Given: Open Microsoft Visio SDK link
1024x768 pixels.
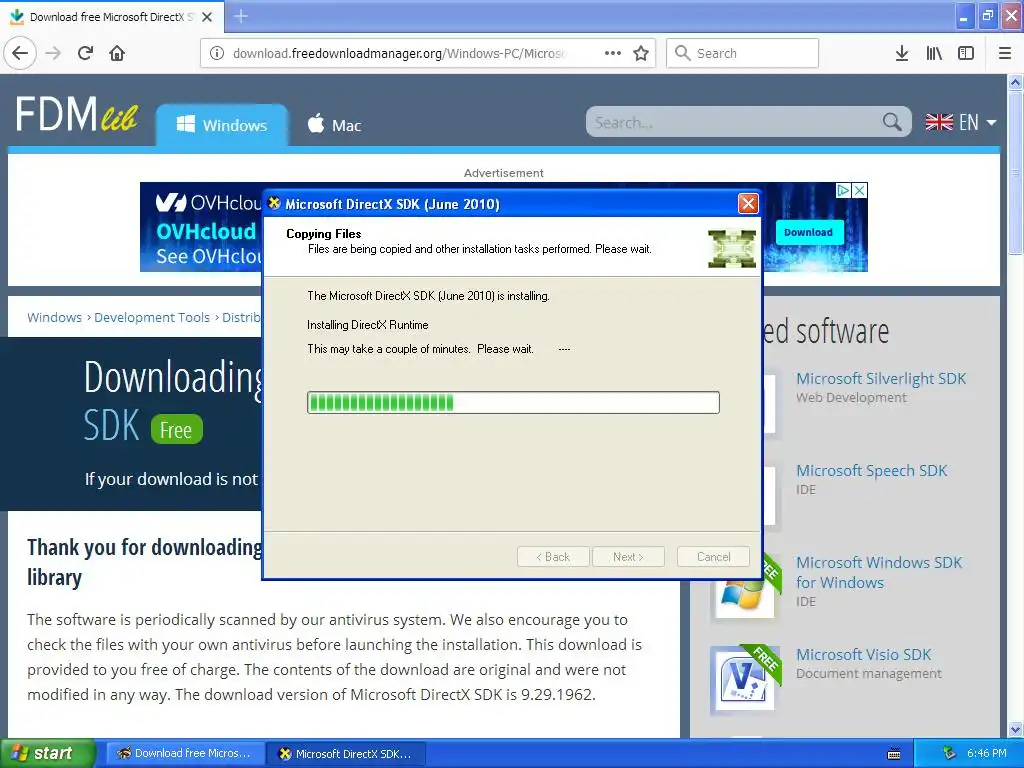Looking at the screenshot, I should pos(863,654).
